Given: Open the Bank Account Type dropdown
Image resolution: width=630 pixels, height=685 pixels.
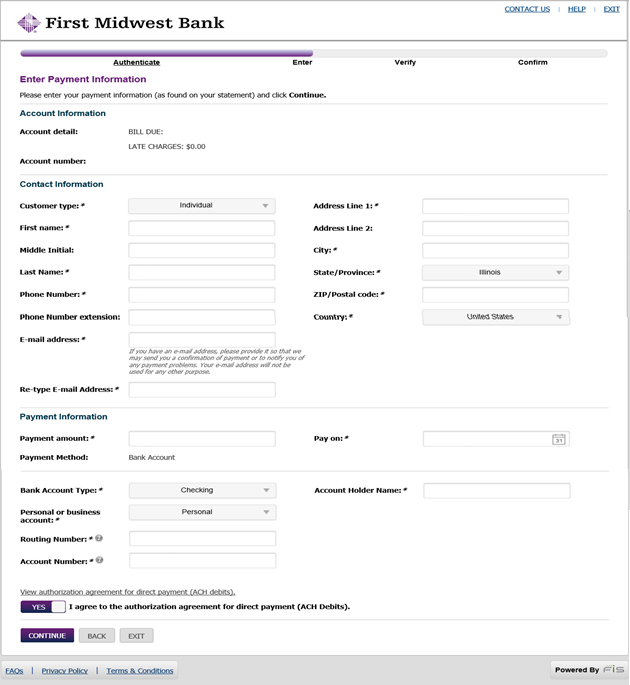Looking at the screenshot, I should tap(202, 490).
